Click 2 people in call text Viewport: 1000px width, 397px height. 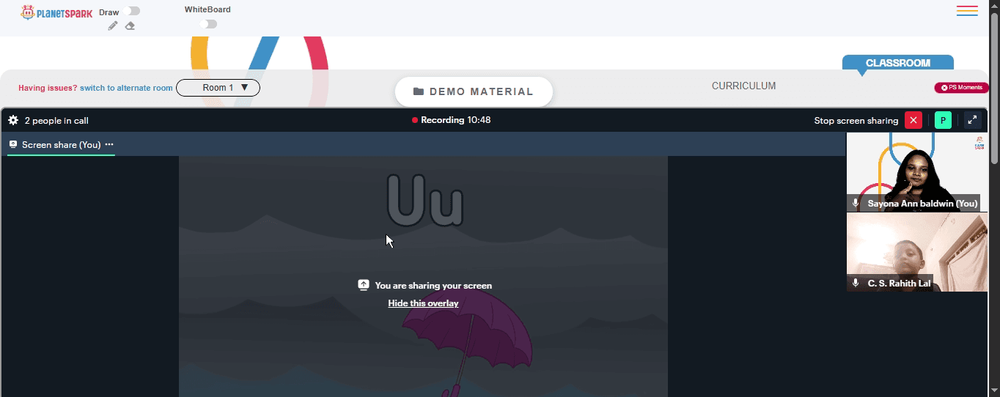[57, 121]
